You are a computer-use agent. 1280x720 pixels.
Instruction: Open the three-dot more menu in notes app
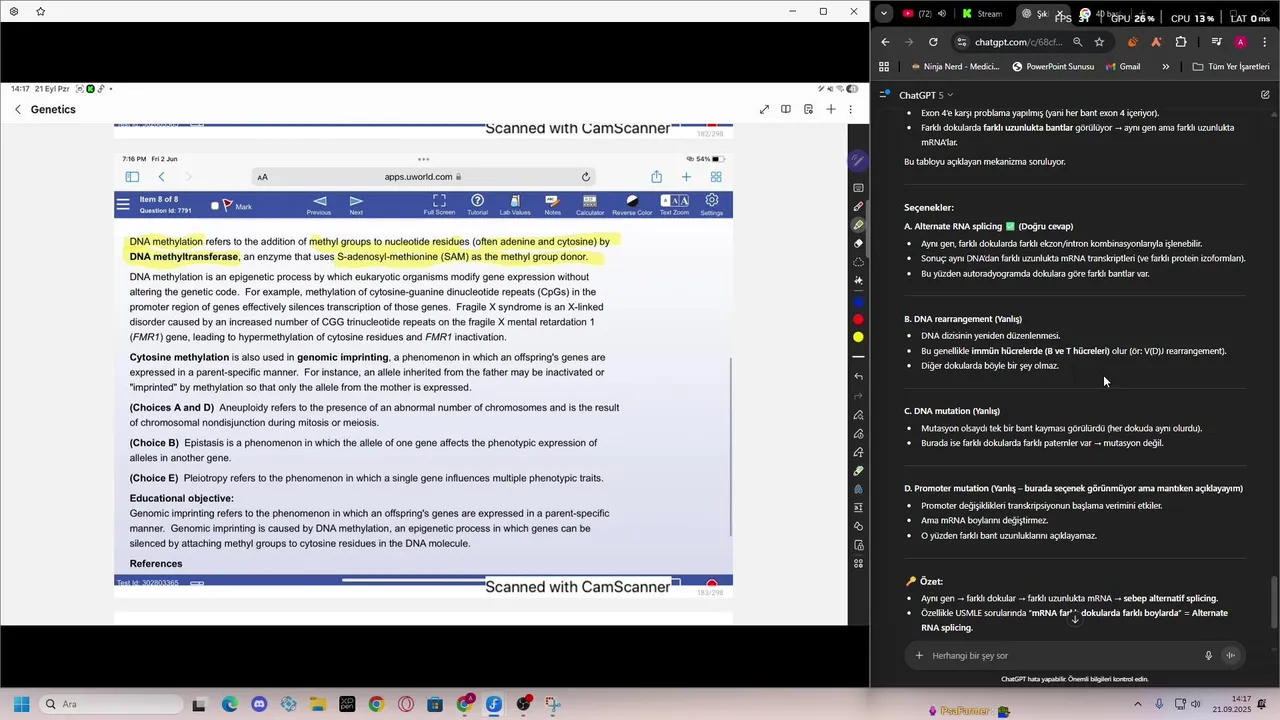click(x=851, y=109)
